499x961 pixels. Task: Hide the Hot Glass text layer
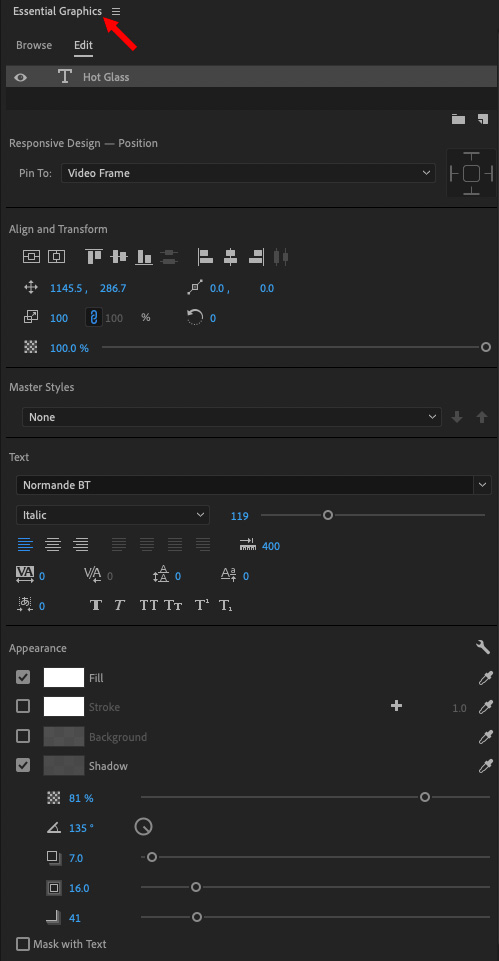click(21, 77)
